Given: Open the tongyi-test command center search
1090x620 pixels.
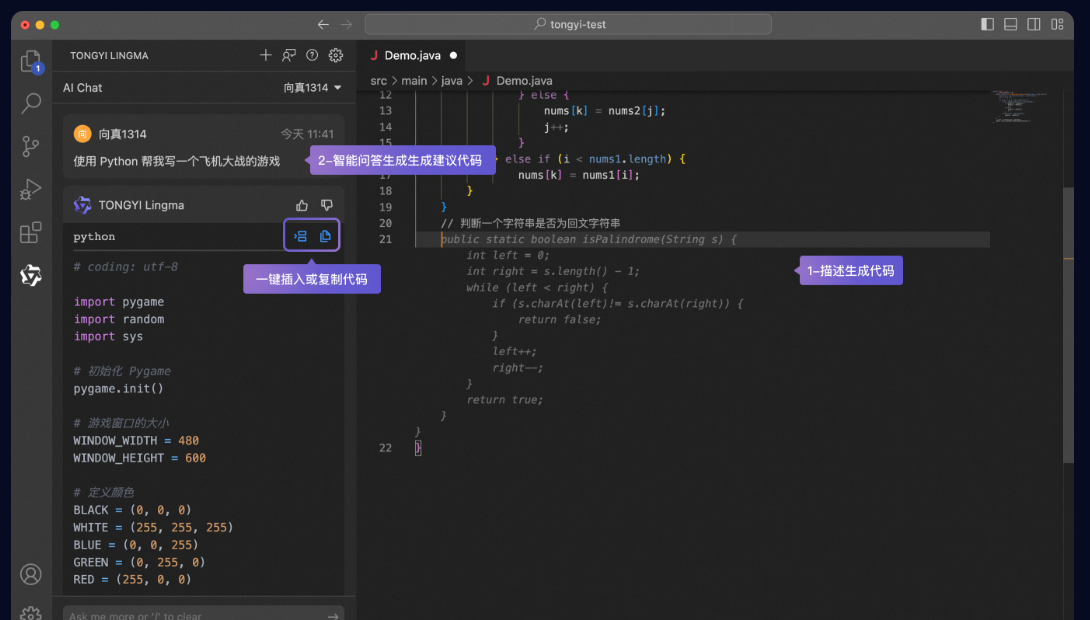Looking at the screenshot, I should coord(570,24).
